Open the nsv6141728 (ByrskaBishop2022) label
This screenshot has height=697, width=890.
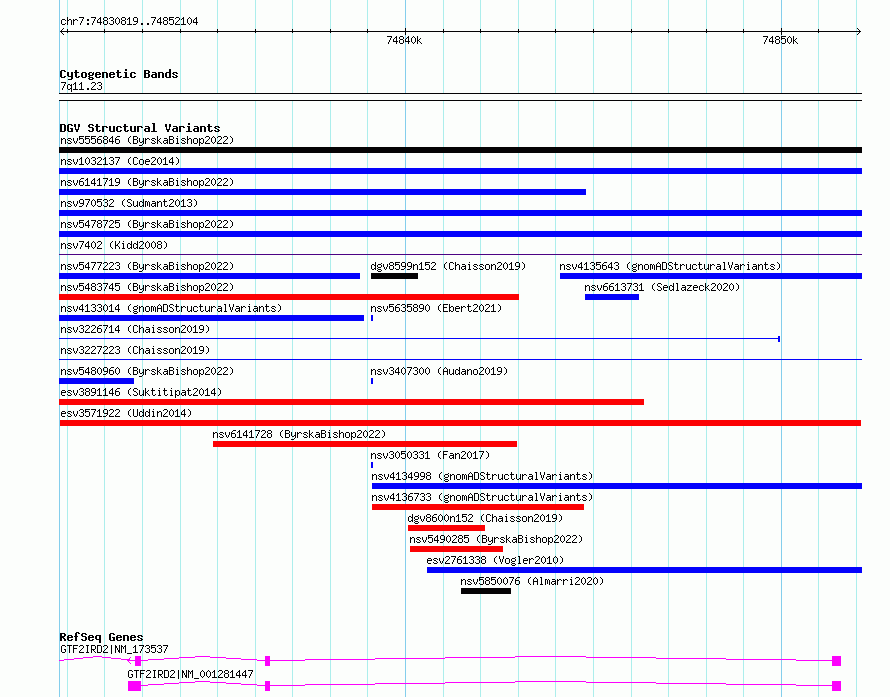coord(299,434)
